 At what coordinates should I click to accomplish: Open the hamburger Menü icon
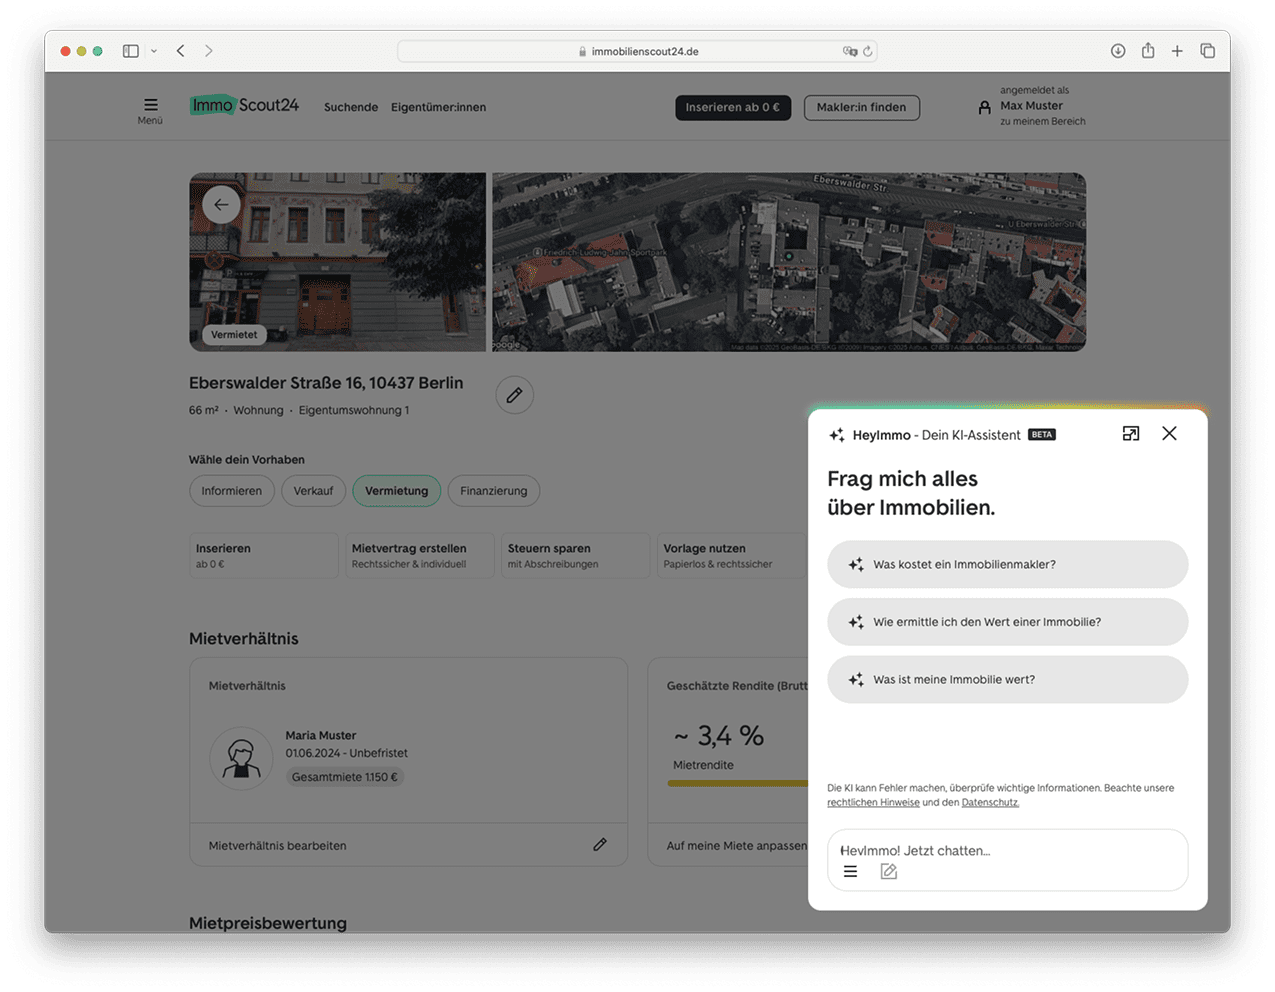(x=150, y=105)
